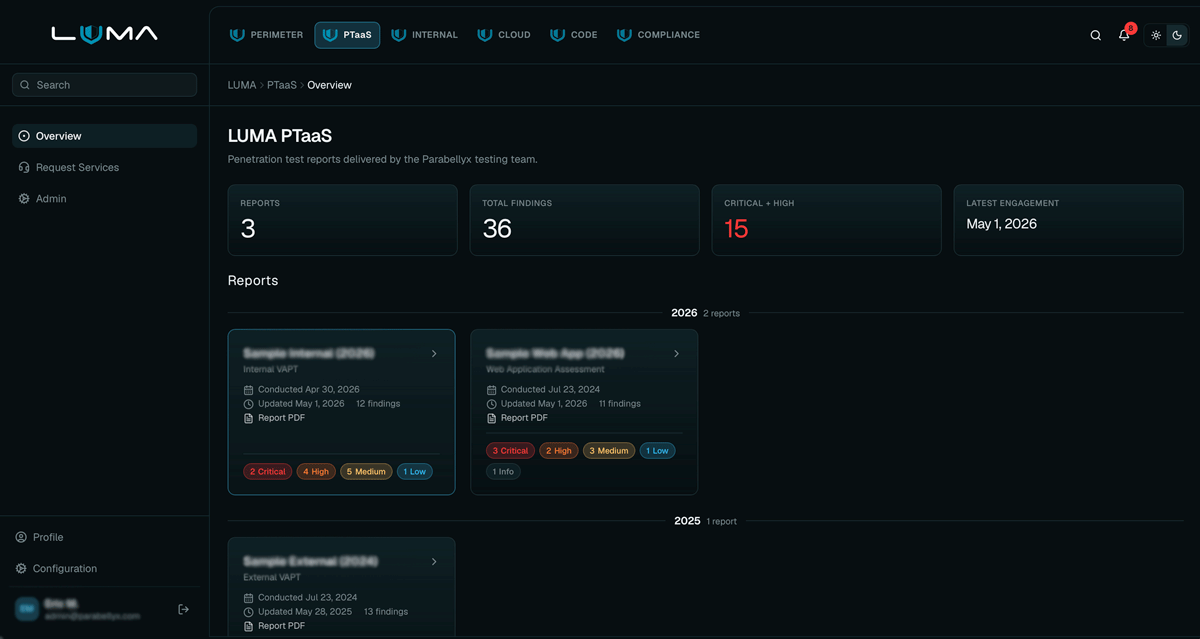Viewport: 1200px width, 639px height.
Task: Click the Internal VAPT report card
Action: point(342,412)
